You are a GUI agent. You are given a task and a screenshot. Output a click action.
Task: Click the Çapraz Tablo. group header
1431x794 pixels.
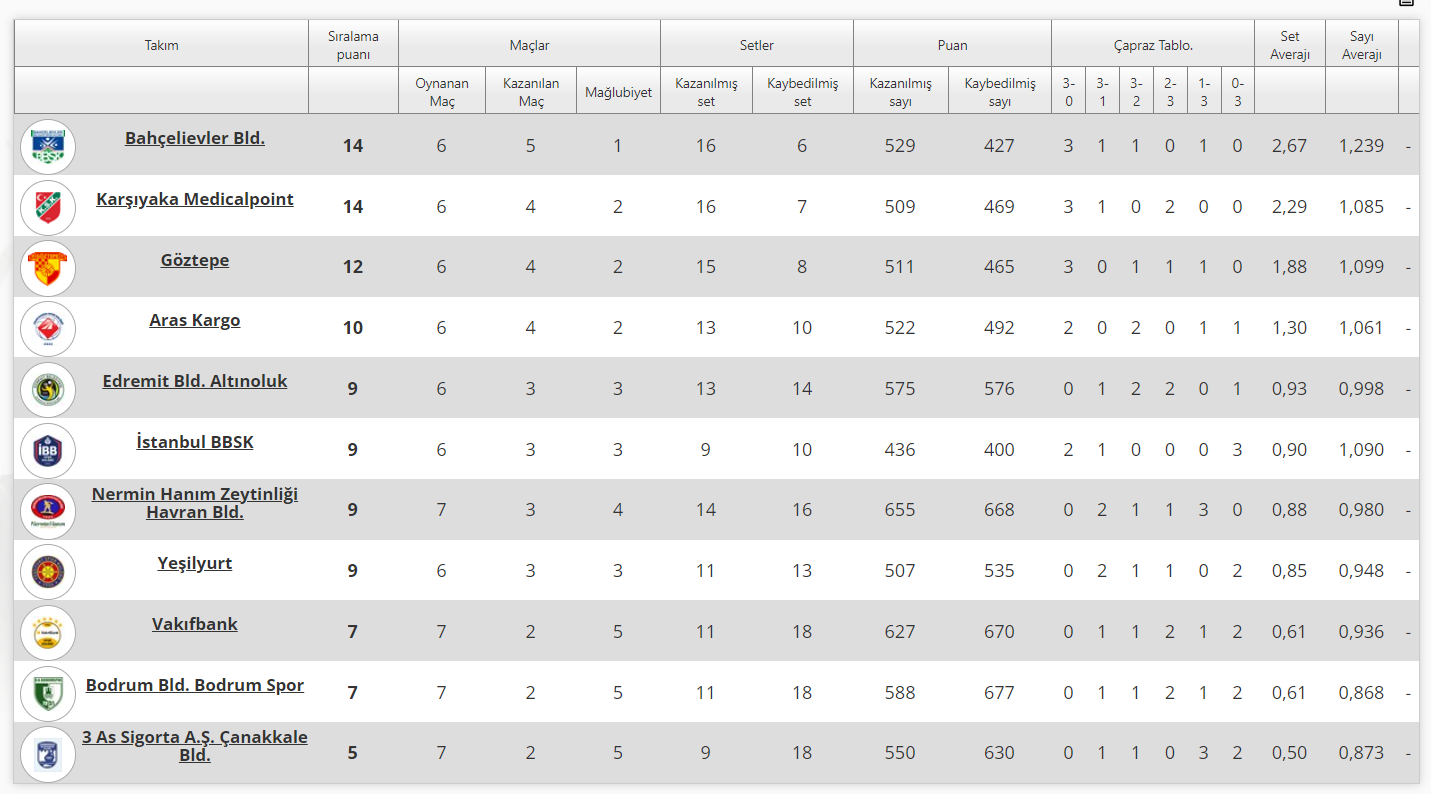pos(1153,45)
